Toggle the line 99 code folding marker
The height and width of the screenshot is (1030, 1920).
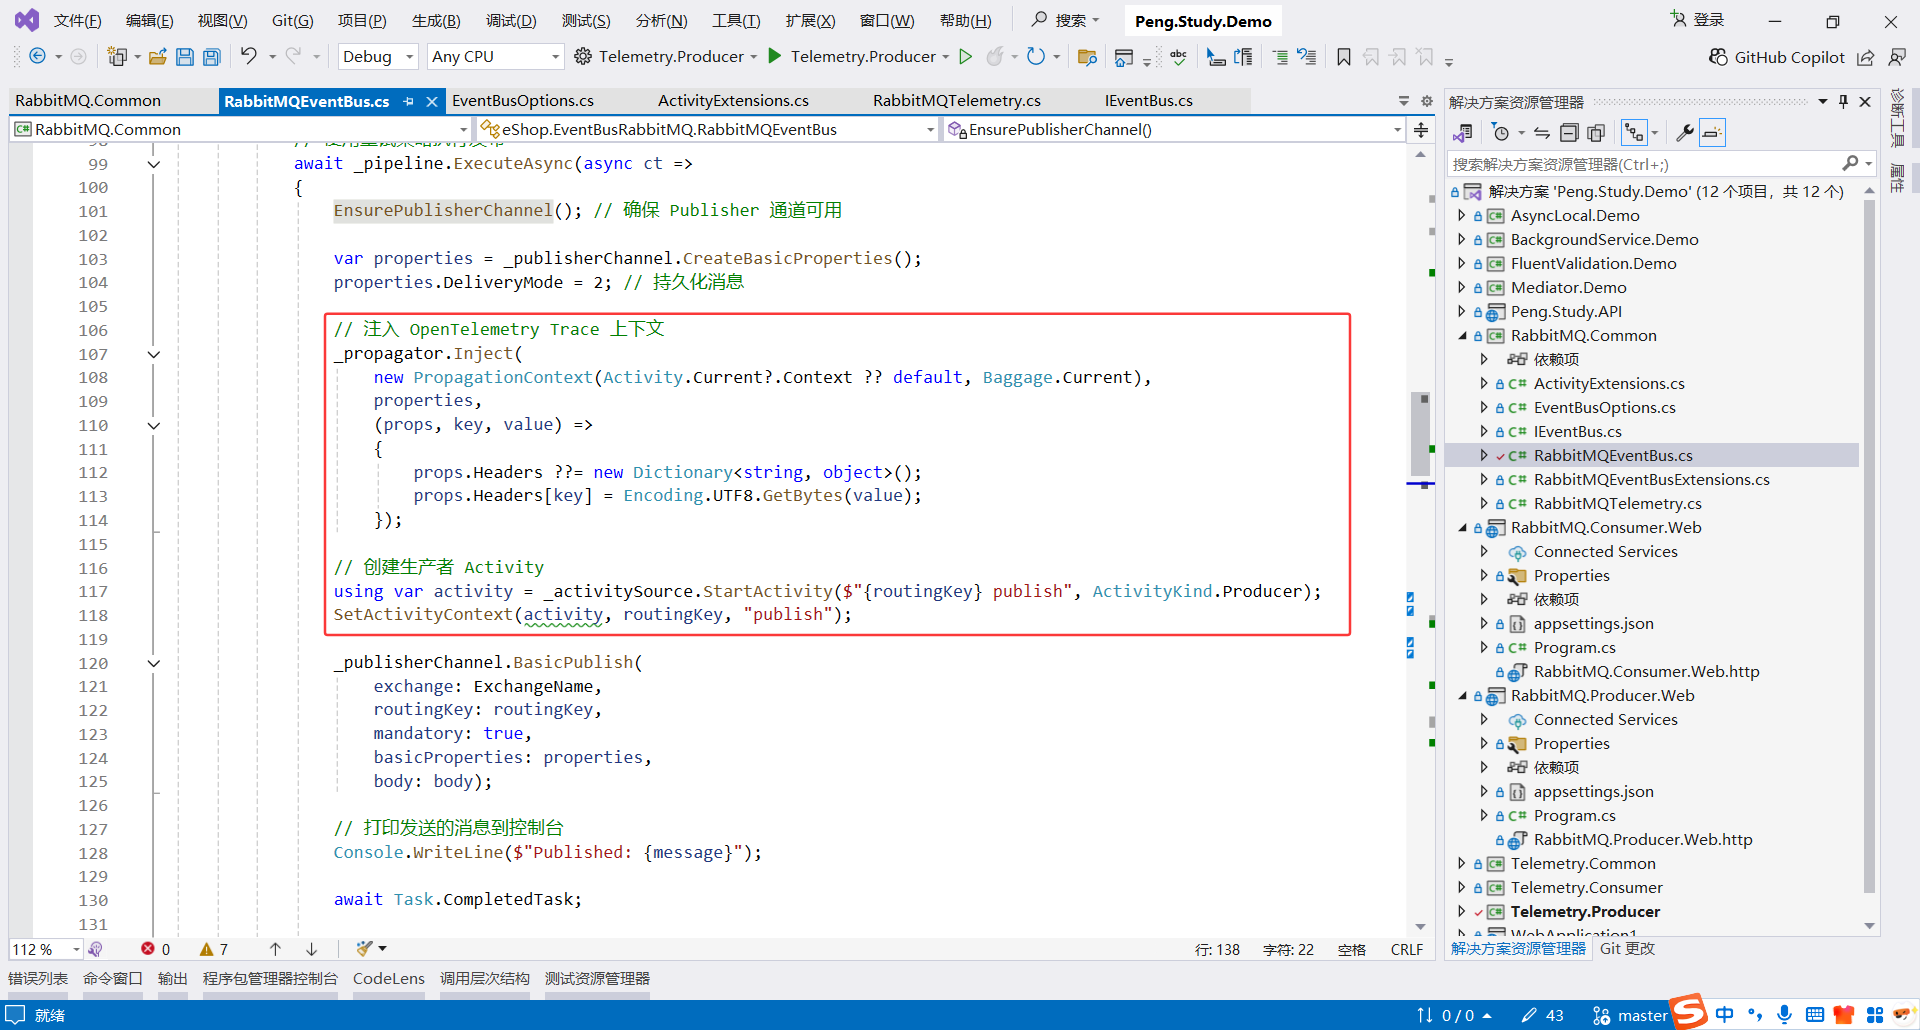click(154, 164)
